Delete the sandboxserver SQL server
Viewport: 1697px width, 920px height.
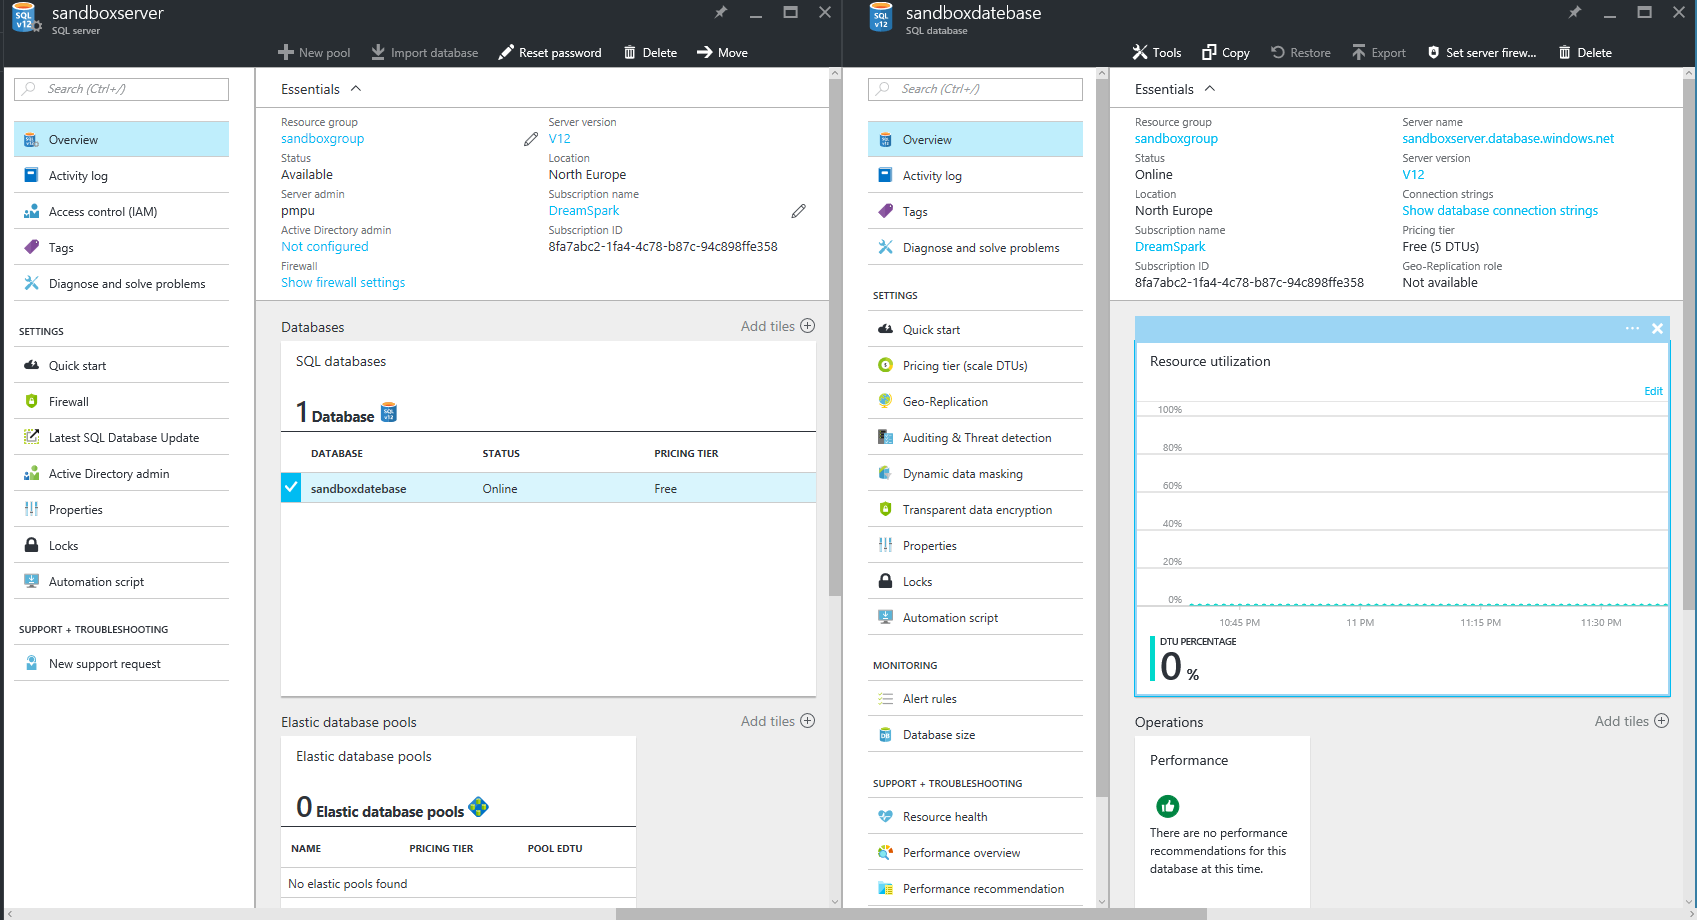[x=650, y=53]
